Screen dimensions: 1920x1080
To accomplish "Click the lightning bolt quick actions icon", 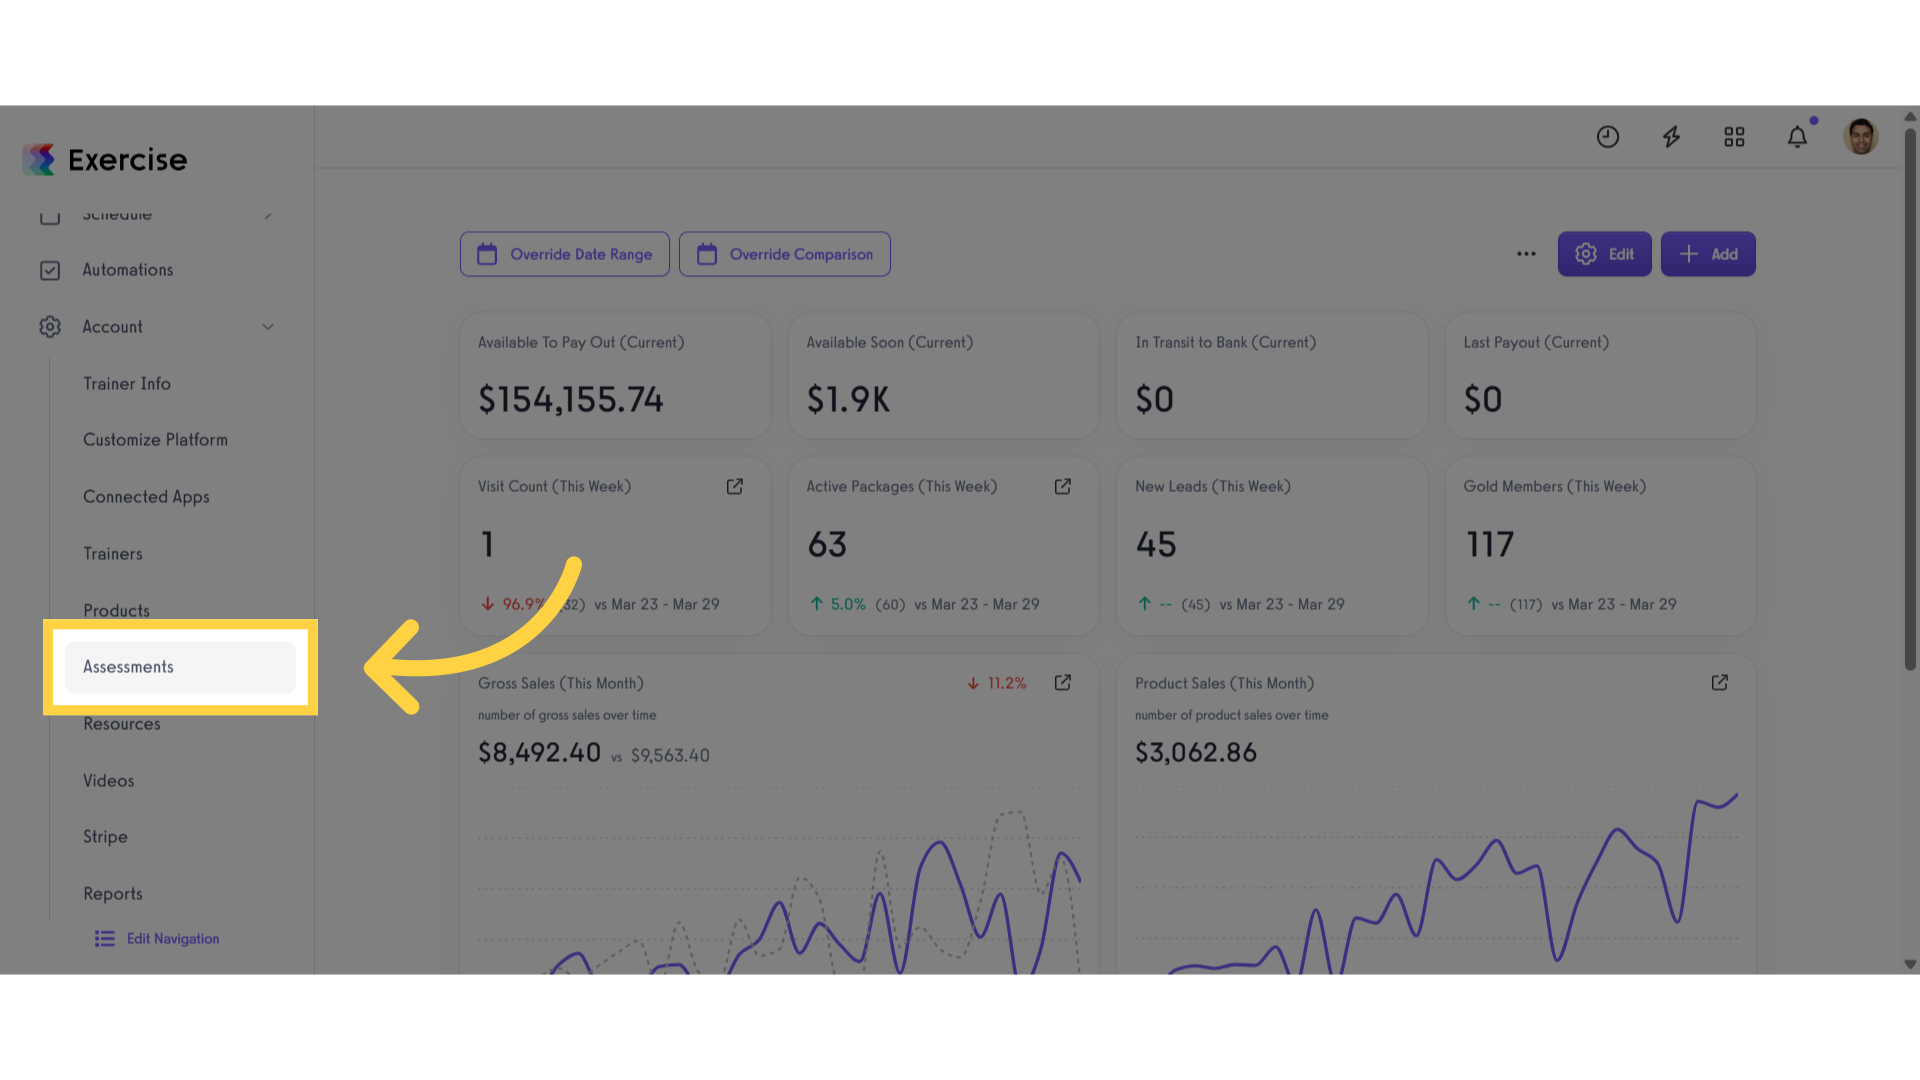I will (x=1671, y=137).
